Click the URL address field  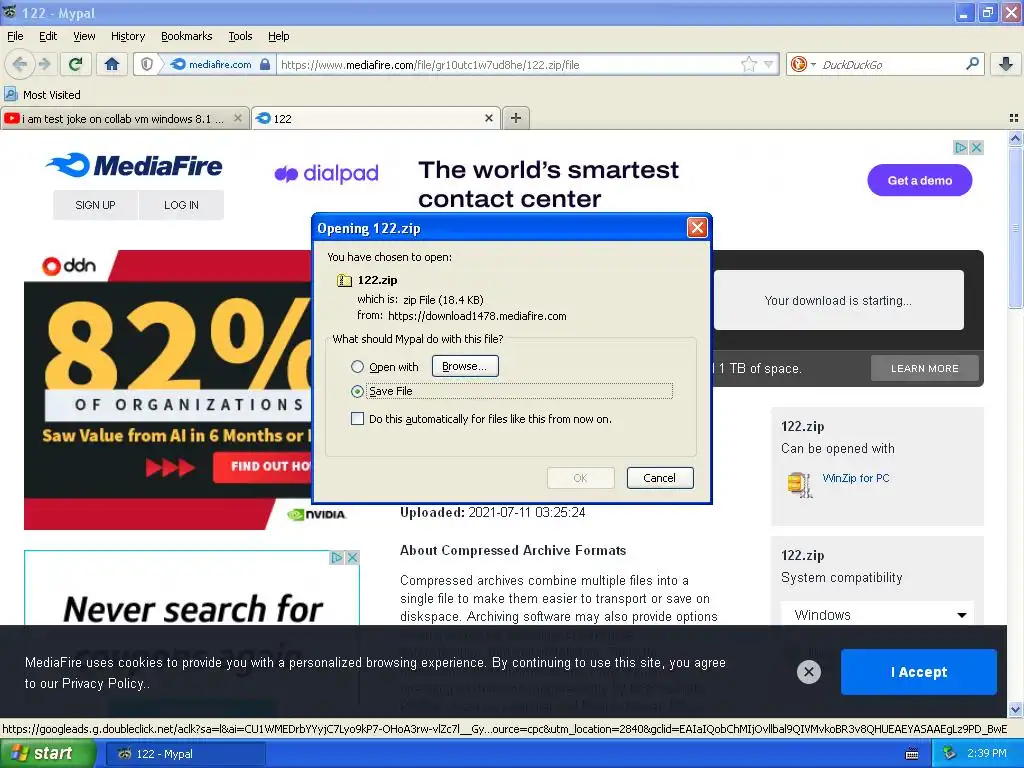point(507,64)
